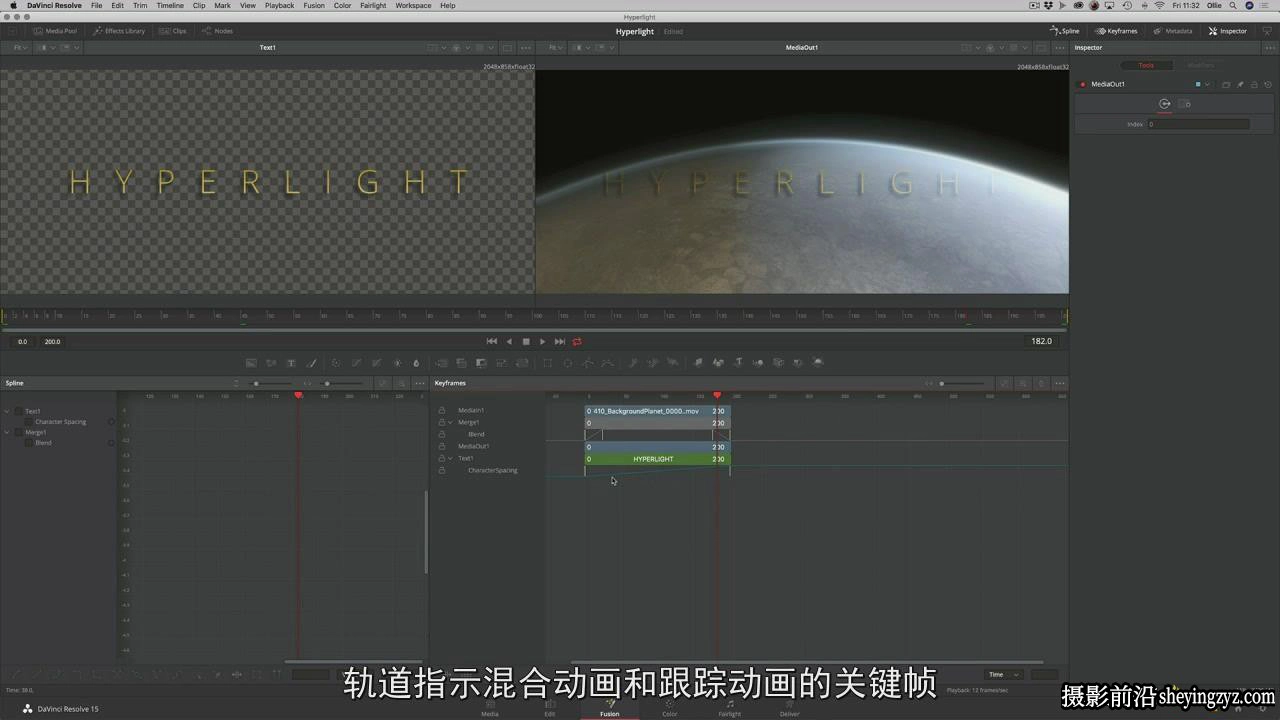Go to first frame
Image resolution: width=1280 pixels, height=720 pixels.
pyautogui.click(x=492, y=341)
